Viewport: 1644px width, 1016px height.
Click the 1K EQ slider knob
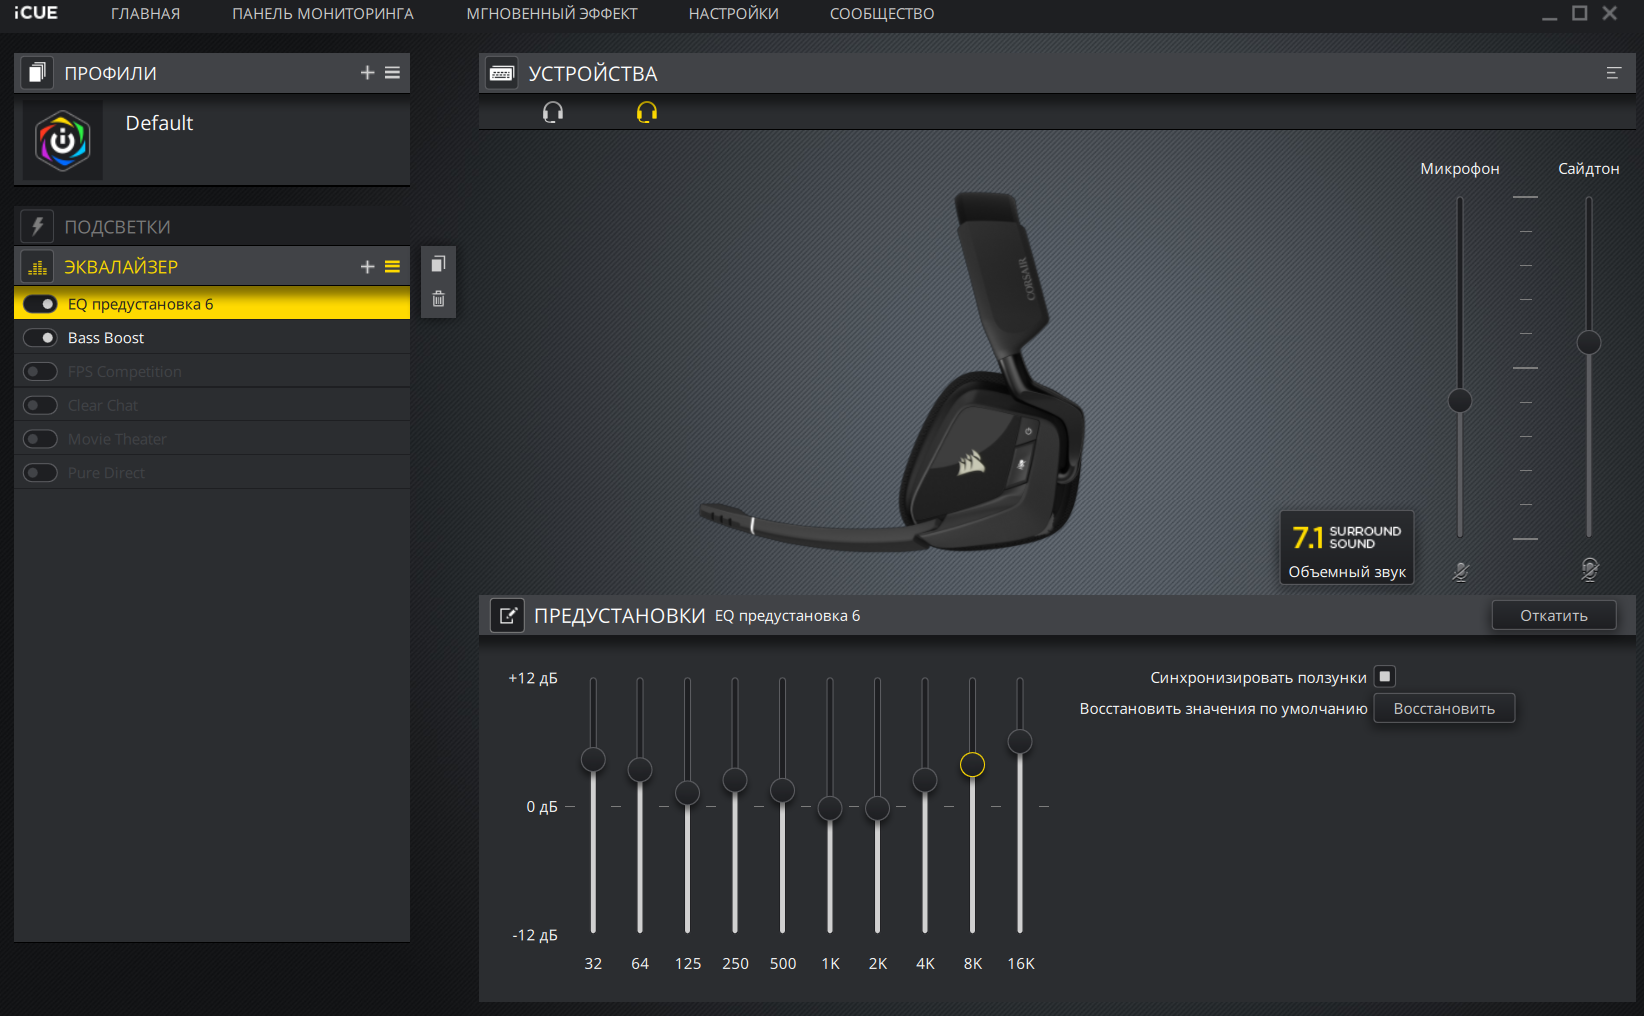(830, 808)
